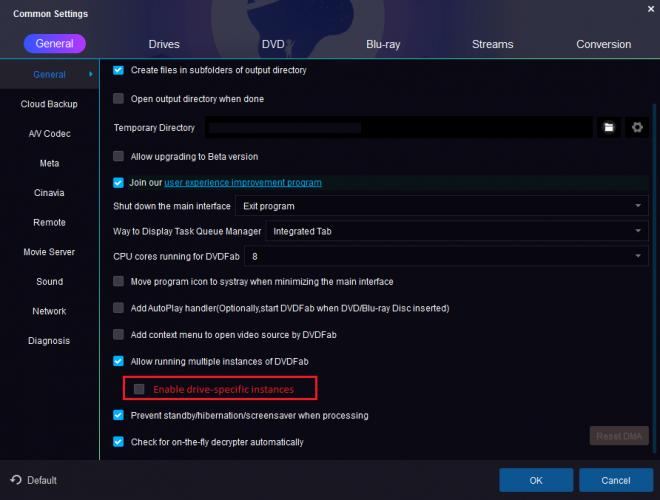Click into the Temporary Directory path field
The width and height of the screenshot is (660, 500).
[399, 127]
